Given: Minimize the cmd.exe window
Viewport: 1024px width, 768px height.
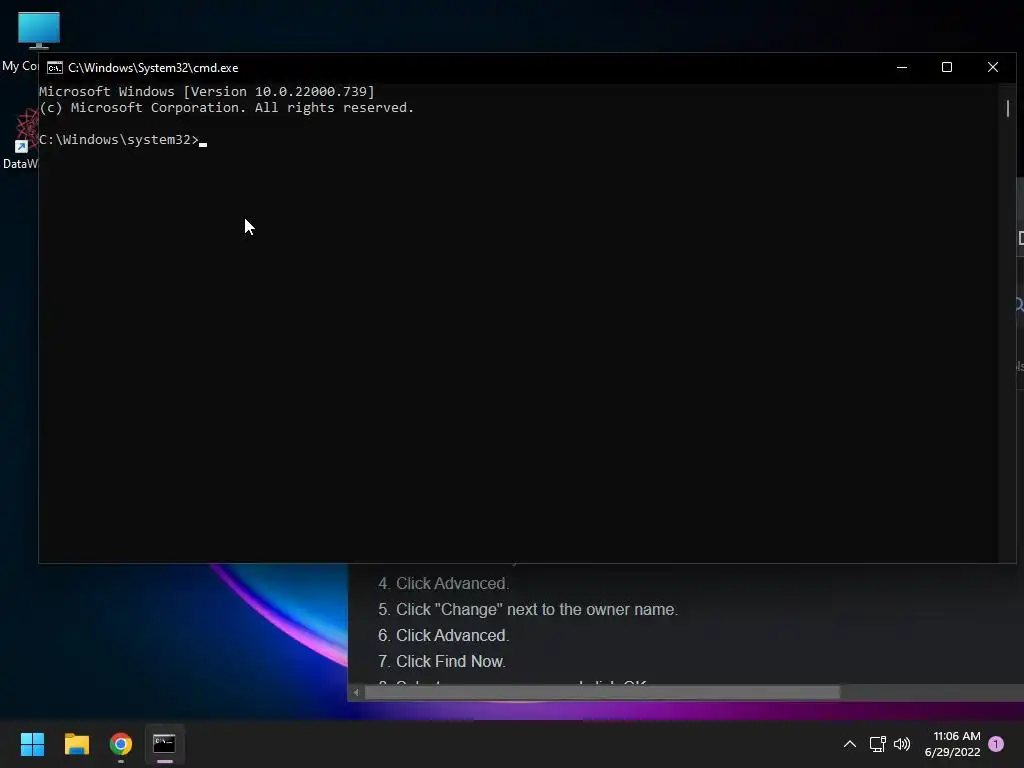Looking at the screenshot, I should 902,67.
